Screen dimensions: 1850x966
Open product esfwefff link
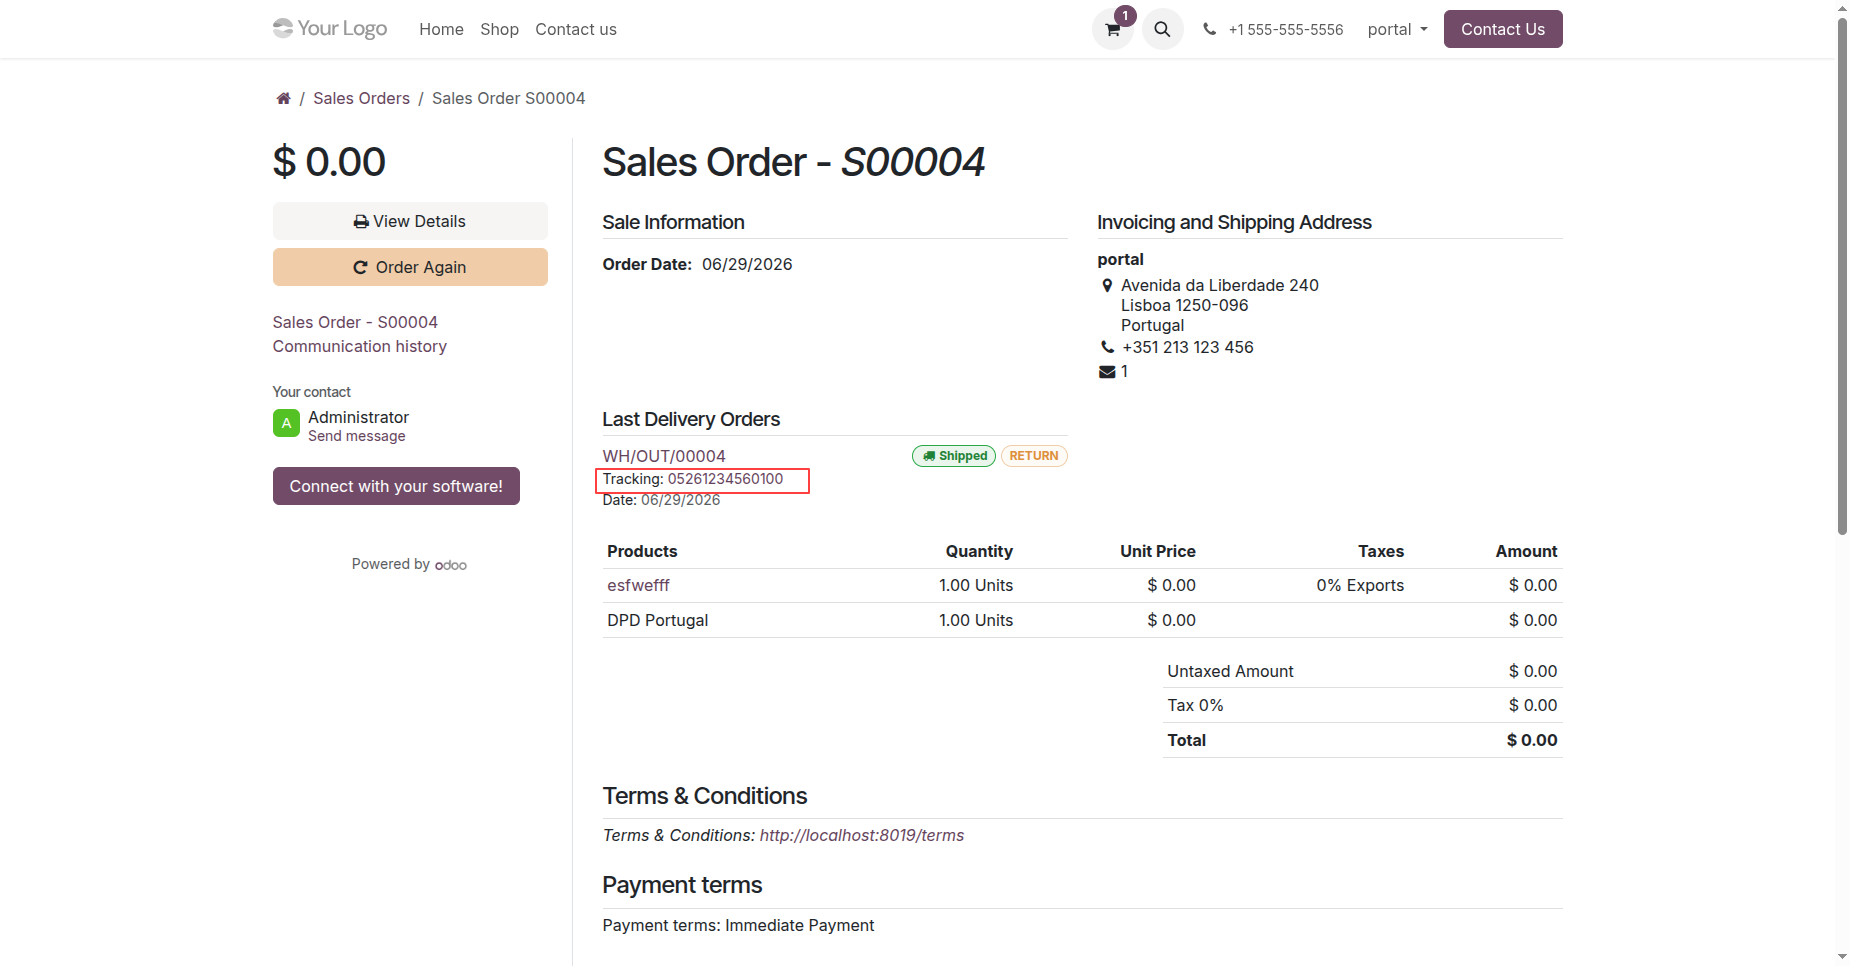[x=638, y=585]
